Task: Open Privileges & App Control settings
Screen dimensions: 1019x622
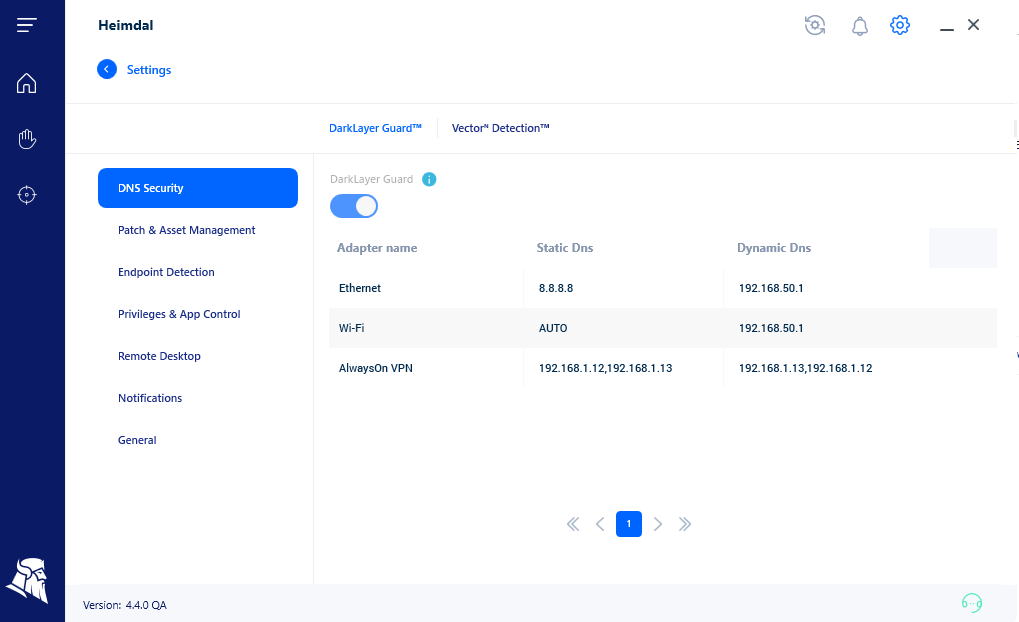Action: (179, 315)
